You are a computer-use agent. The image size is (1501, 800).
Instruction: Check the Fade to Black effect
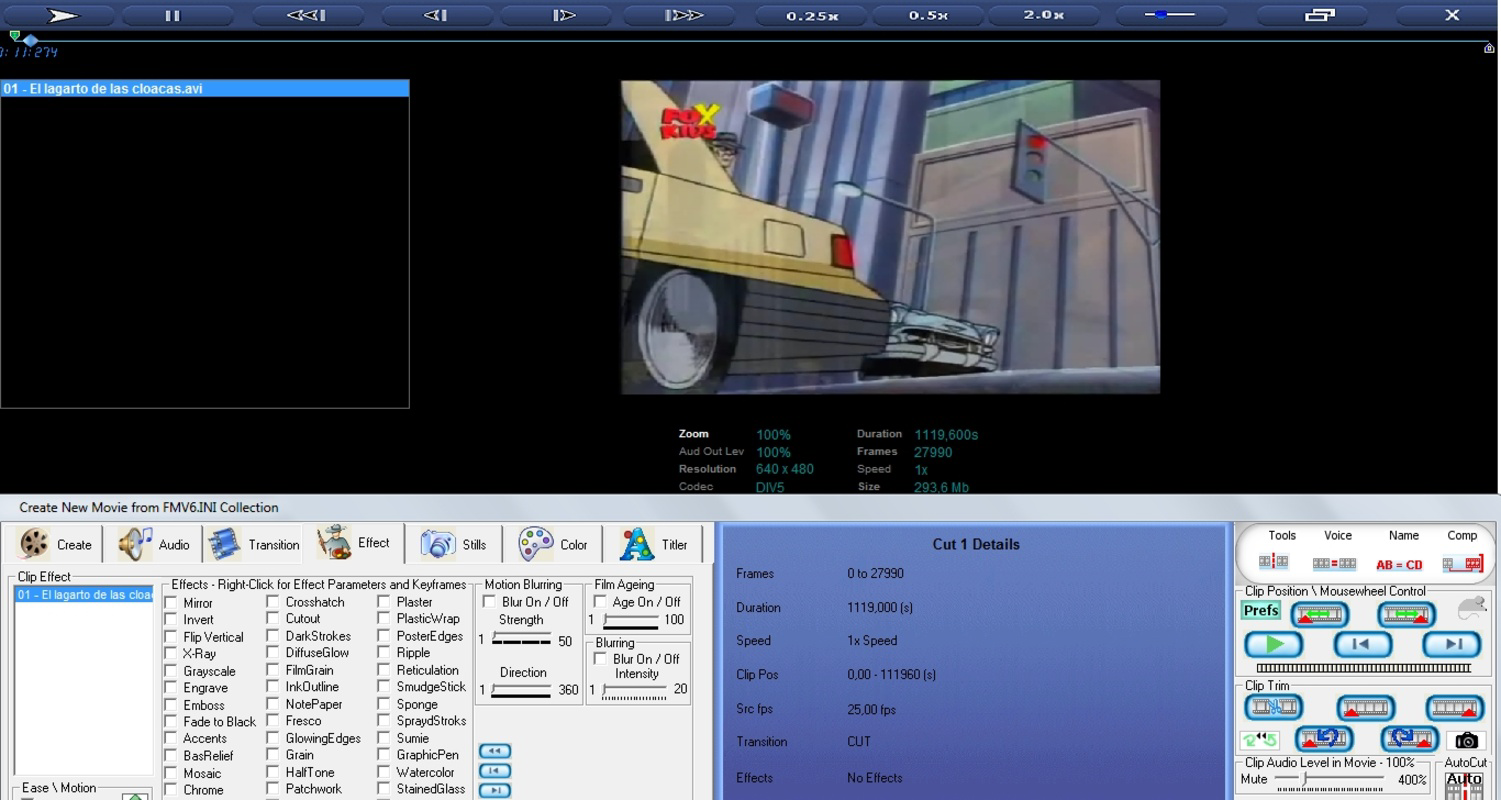[171, 722]
